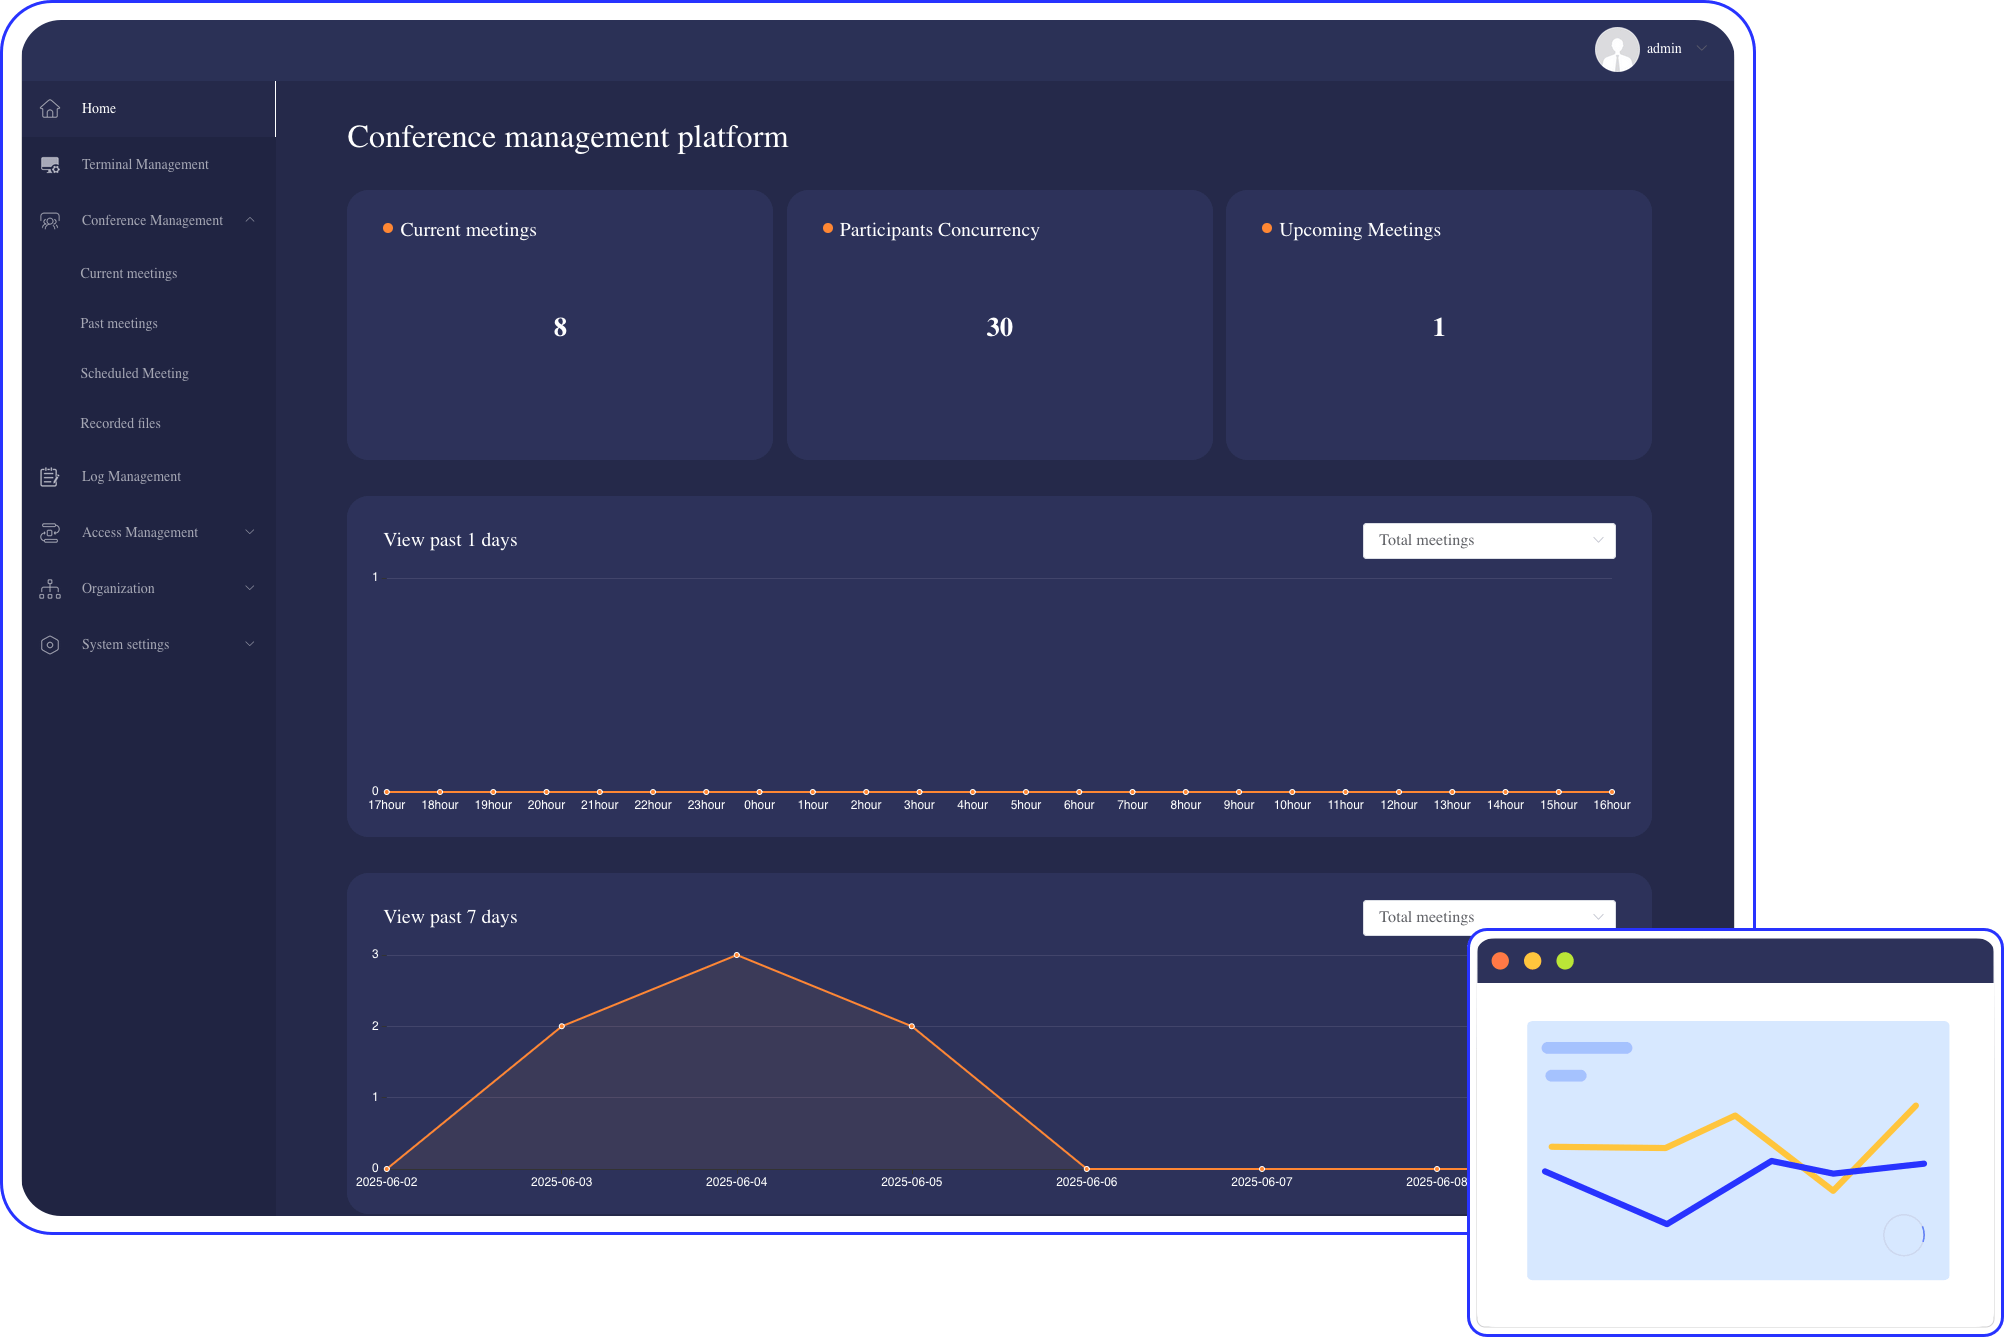Click the Conference Management icon
2004x1337 pixels.
click(x=50, y=220)
